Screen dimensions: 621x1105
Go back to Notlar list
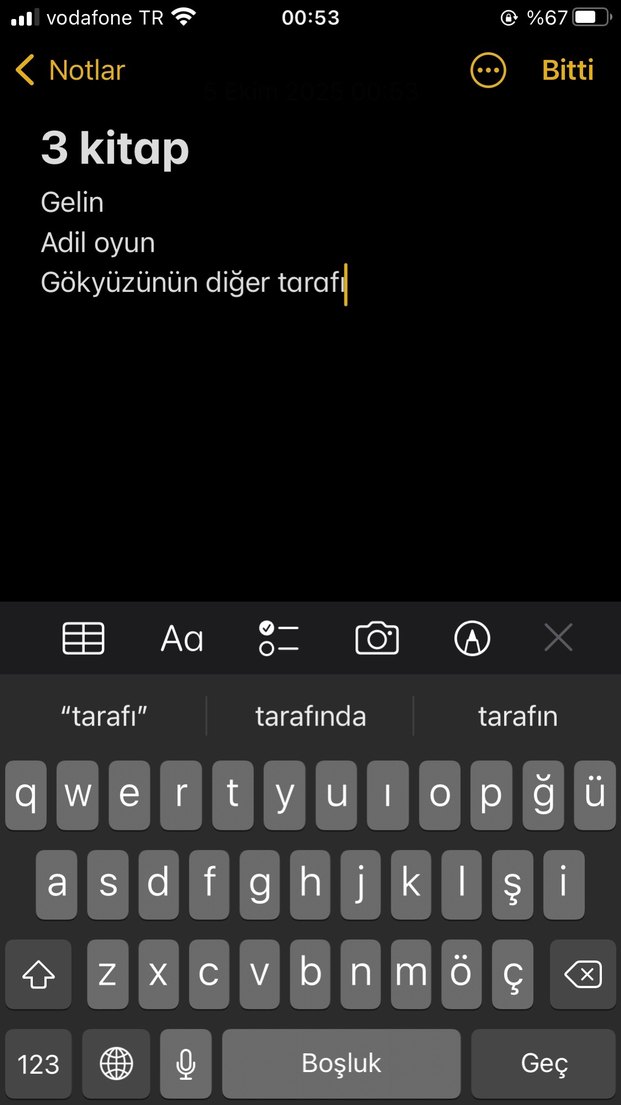tap(70, 70)
